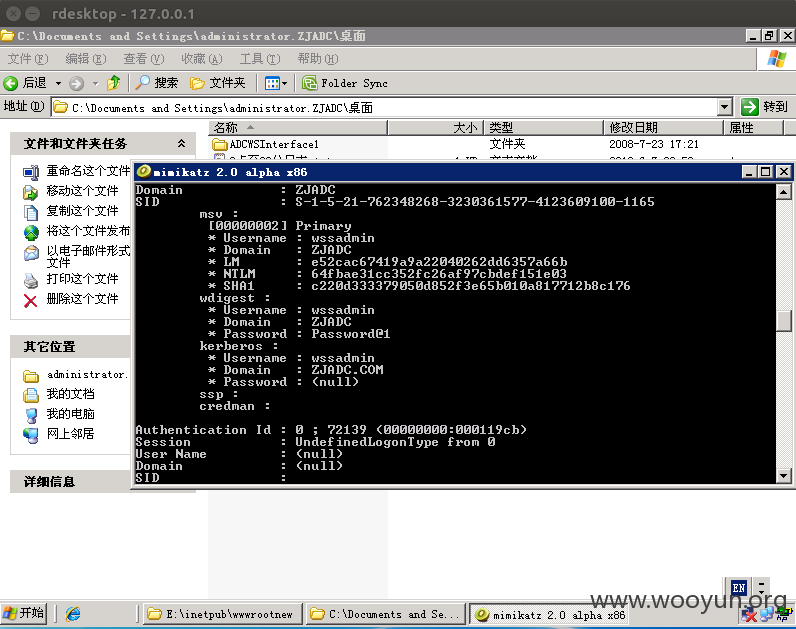
Task: Switch to C:\Documents and Se... taskbar window
Action: tap(385, 614)
